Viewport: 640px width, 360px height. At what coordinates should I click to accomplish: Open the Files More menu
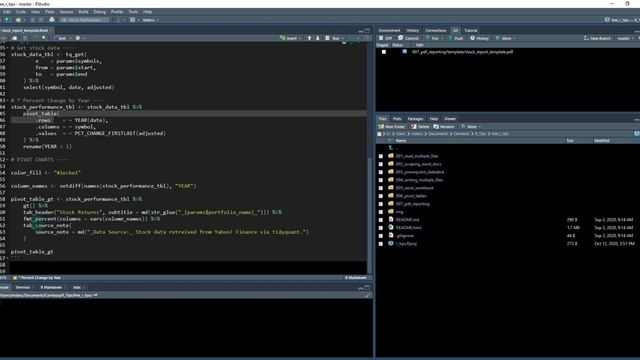[471, 127]
